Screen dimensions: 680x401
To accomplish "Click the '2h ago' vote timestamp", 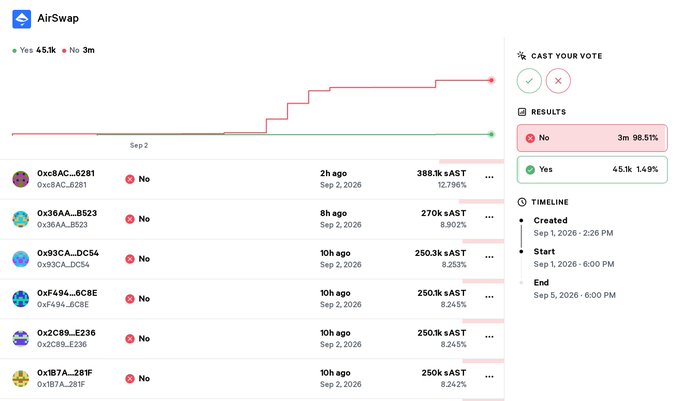I will click(x=333, y=173).
